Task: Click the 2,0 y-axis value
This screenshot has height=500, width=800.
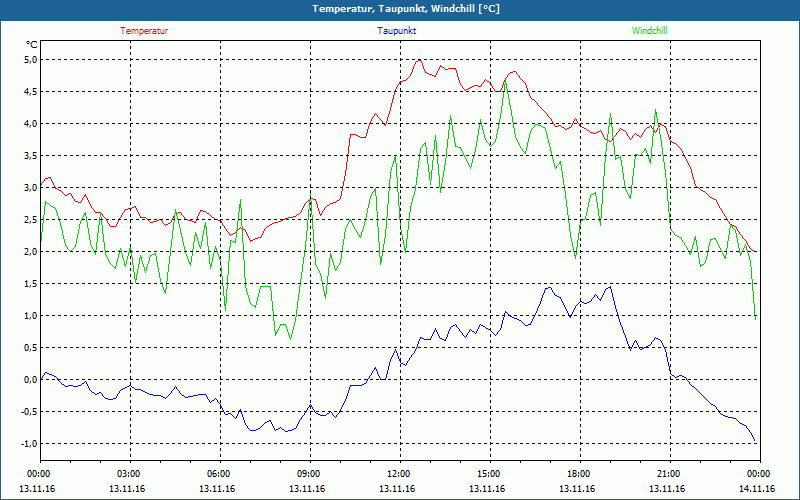Action: [31, 252]
